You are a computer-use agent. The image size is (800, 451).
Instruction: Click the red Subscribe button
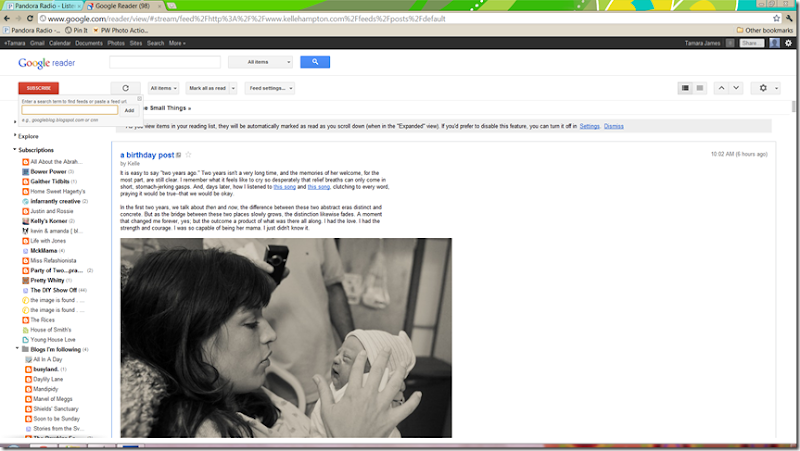pyautogui.click(x=39, y=88)
